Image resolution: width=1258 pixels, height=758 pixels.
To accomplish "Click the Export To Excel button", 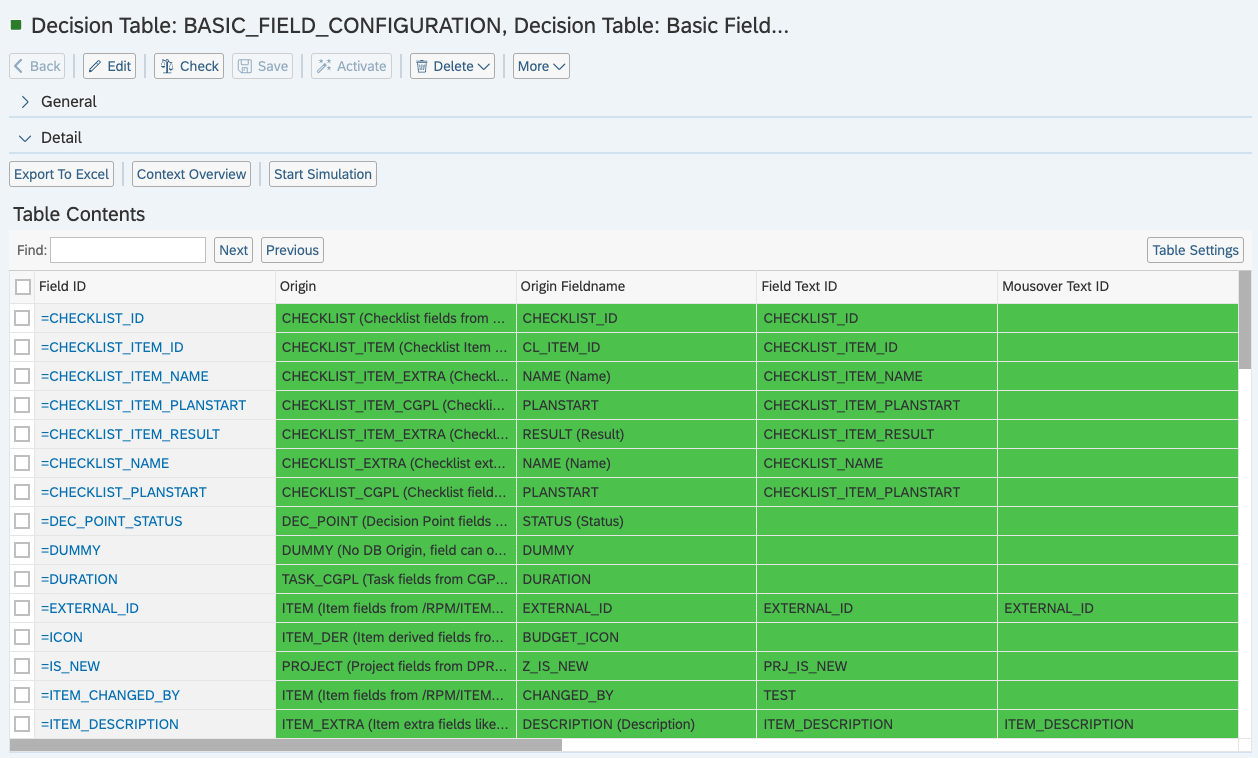I will [62, 174].
